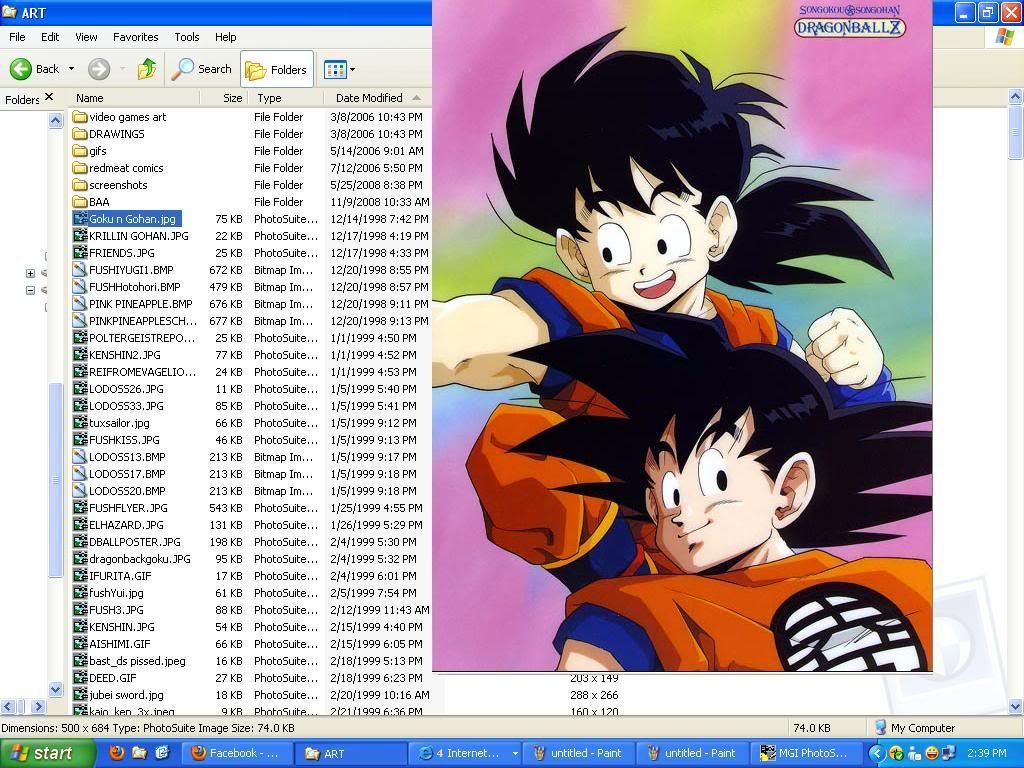Click the greyed Forward arrow button

[99, 69]
